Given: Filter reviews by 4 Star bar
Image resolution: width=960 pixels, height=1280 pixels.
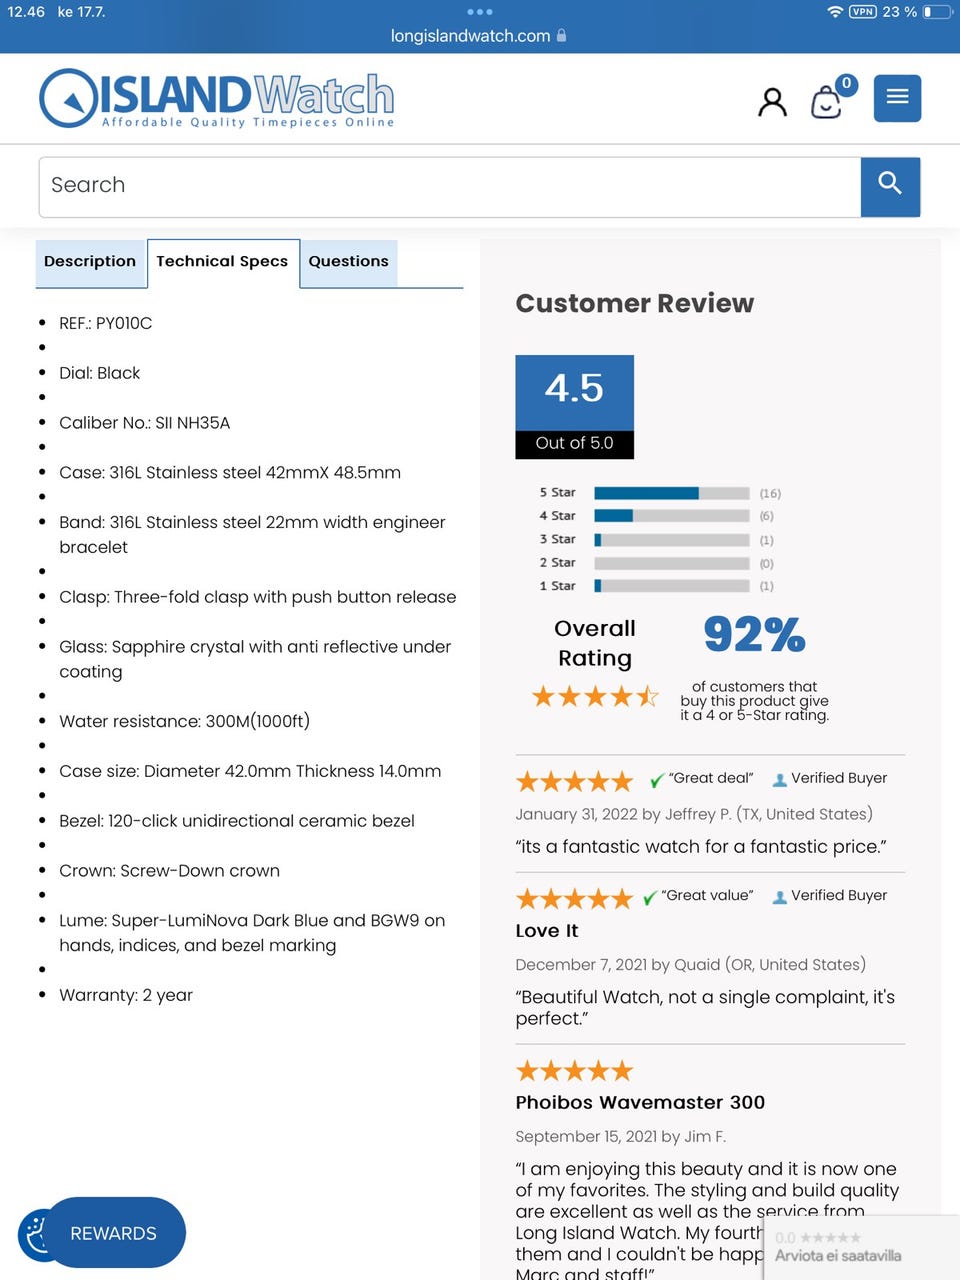Looking at the screenshot, I should pos(671,516).
